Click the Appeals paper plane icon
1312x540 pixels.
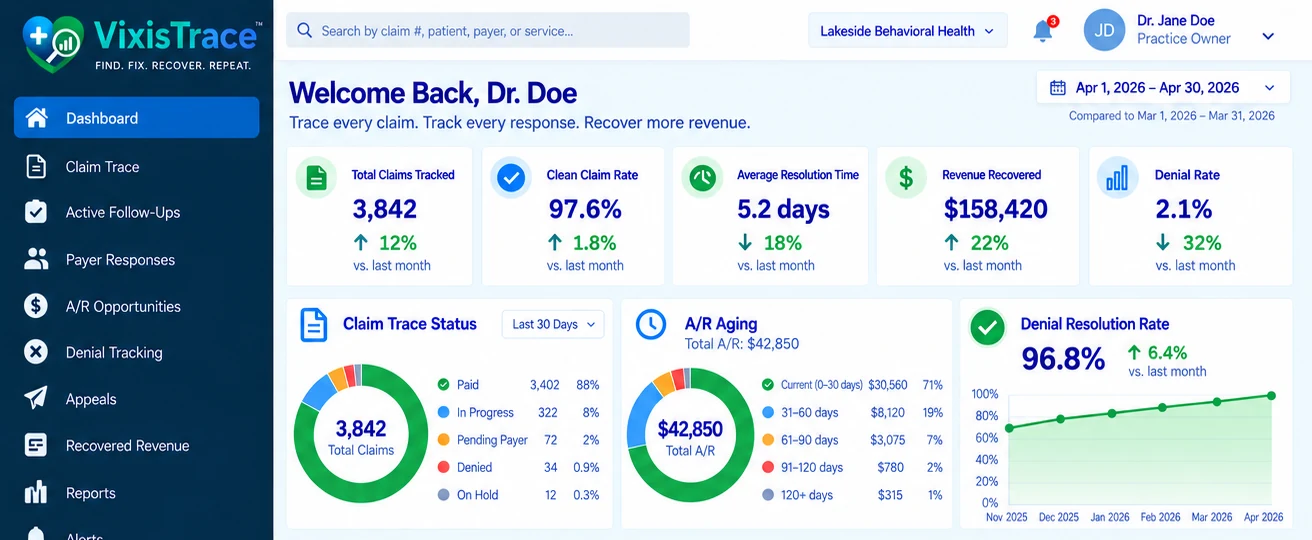(x=36, y=398)
